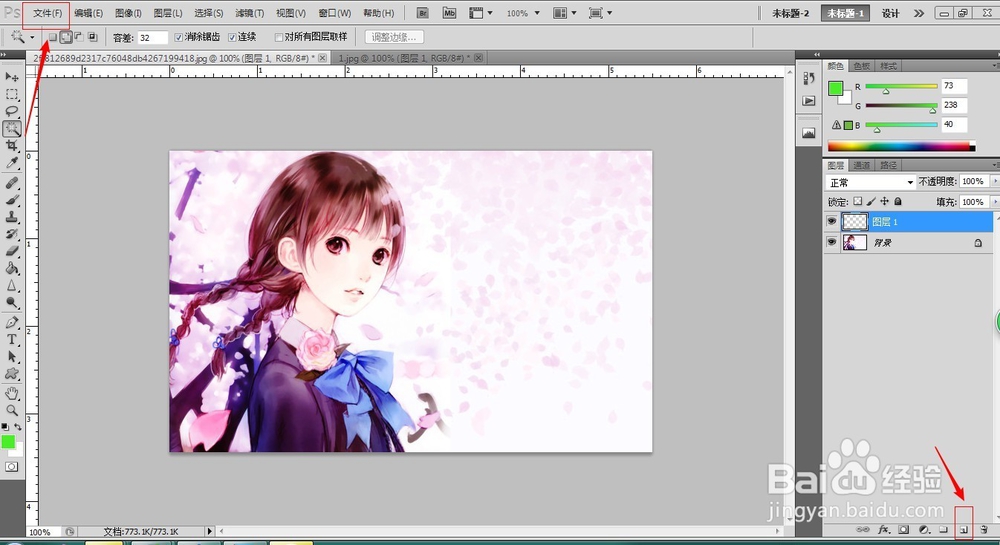Choose Add to Selection mode button

click(66, 37)
